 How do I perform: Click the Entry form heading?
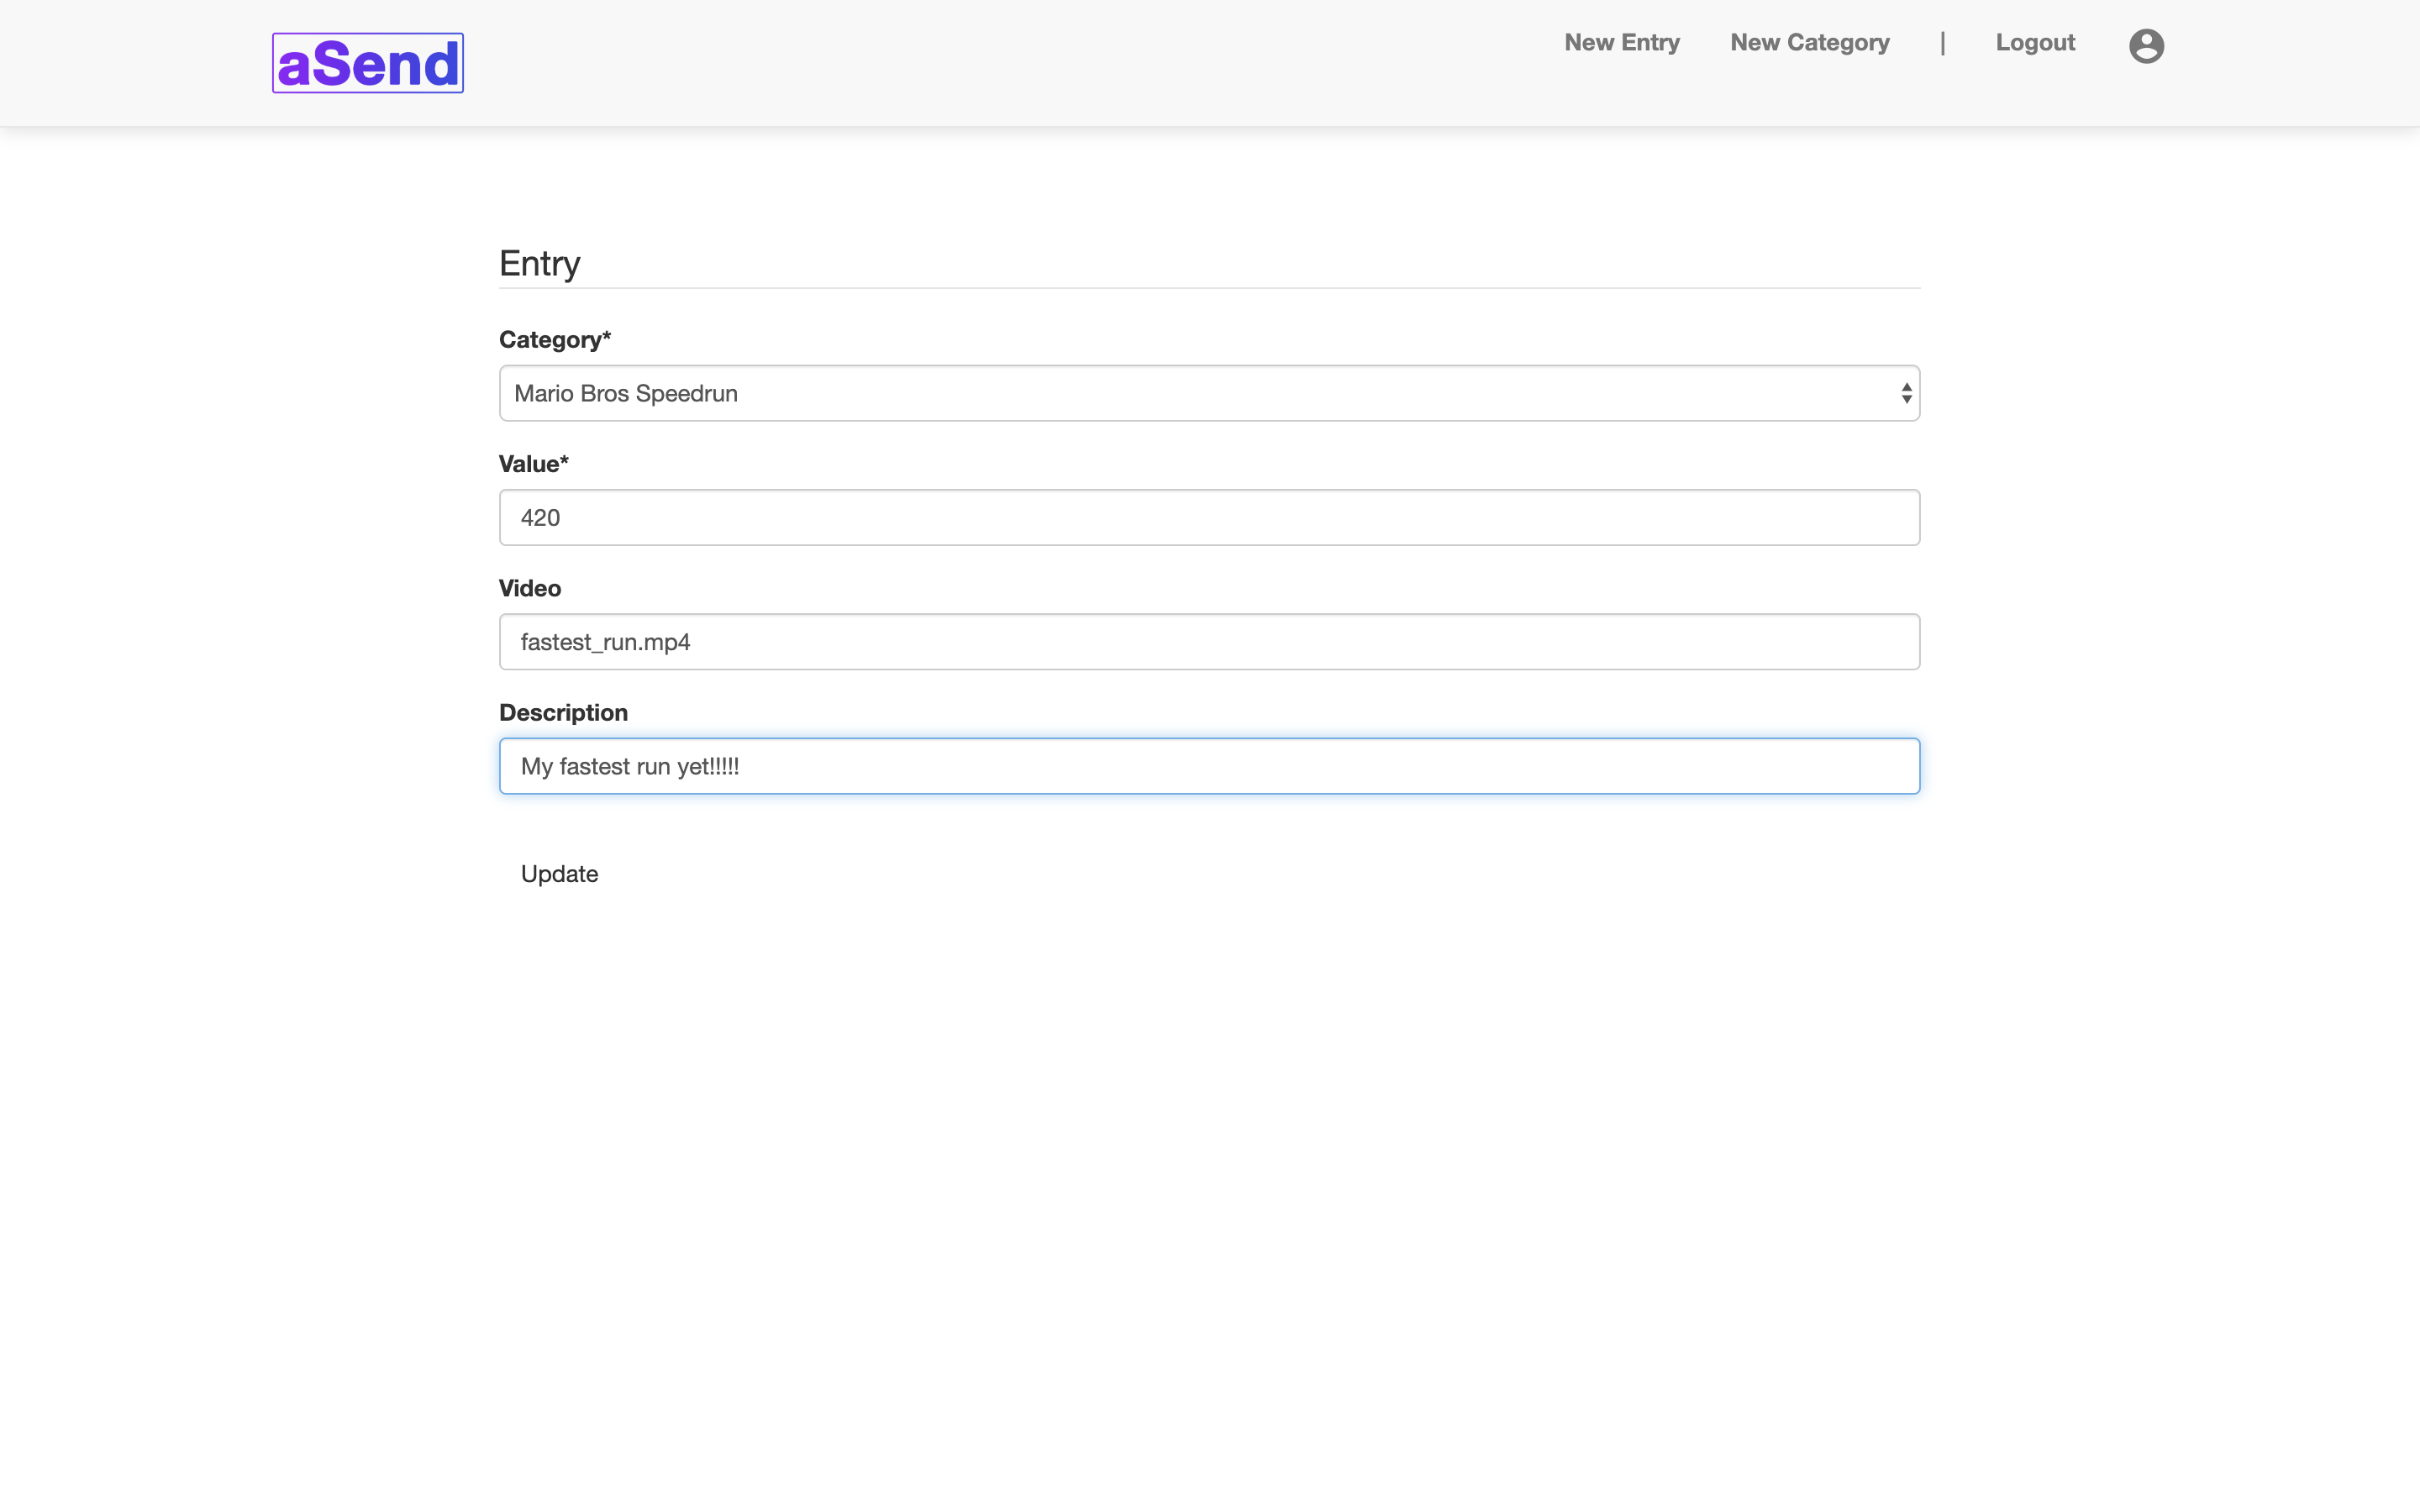click(539, 264)
